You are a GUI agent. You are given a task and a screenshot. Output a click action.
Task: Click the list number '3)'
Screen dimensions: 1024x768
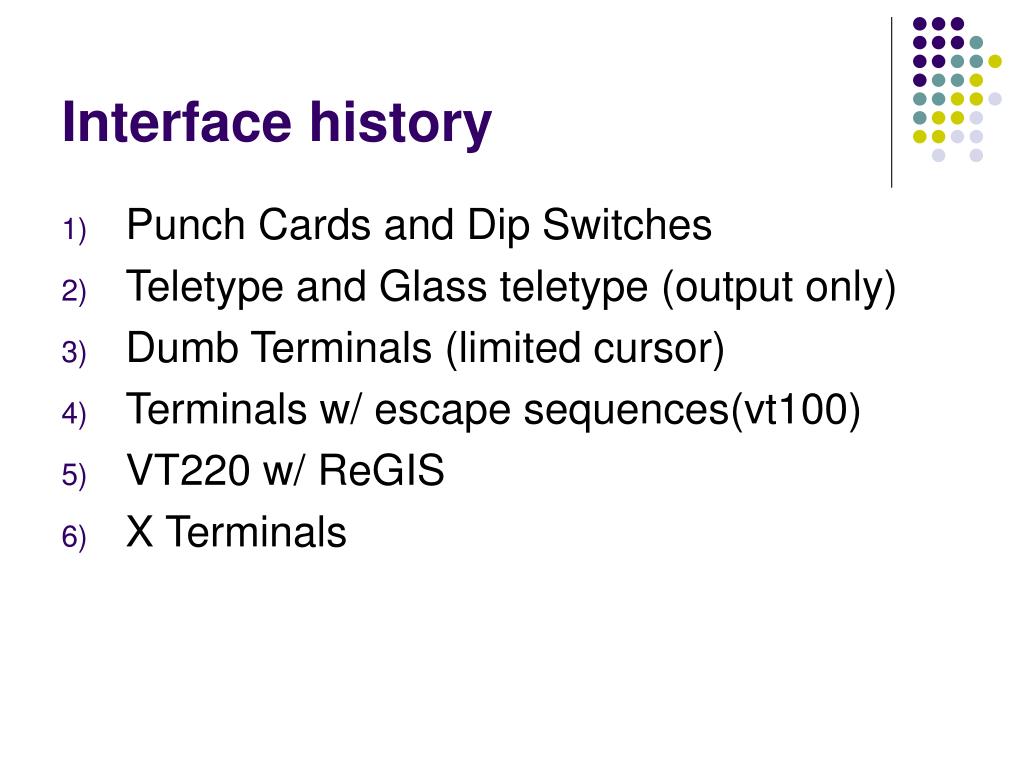74,353
